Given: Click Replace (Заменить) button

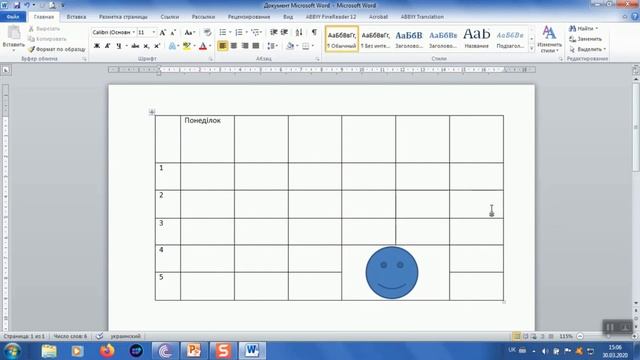Looking at the screenshot, I should pyautogui.click(x=586, y=39).
